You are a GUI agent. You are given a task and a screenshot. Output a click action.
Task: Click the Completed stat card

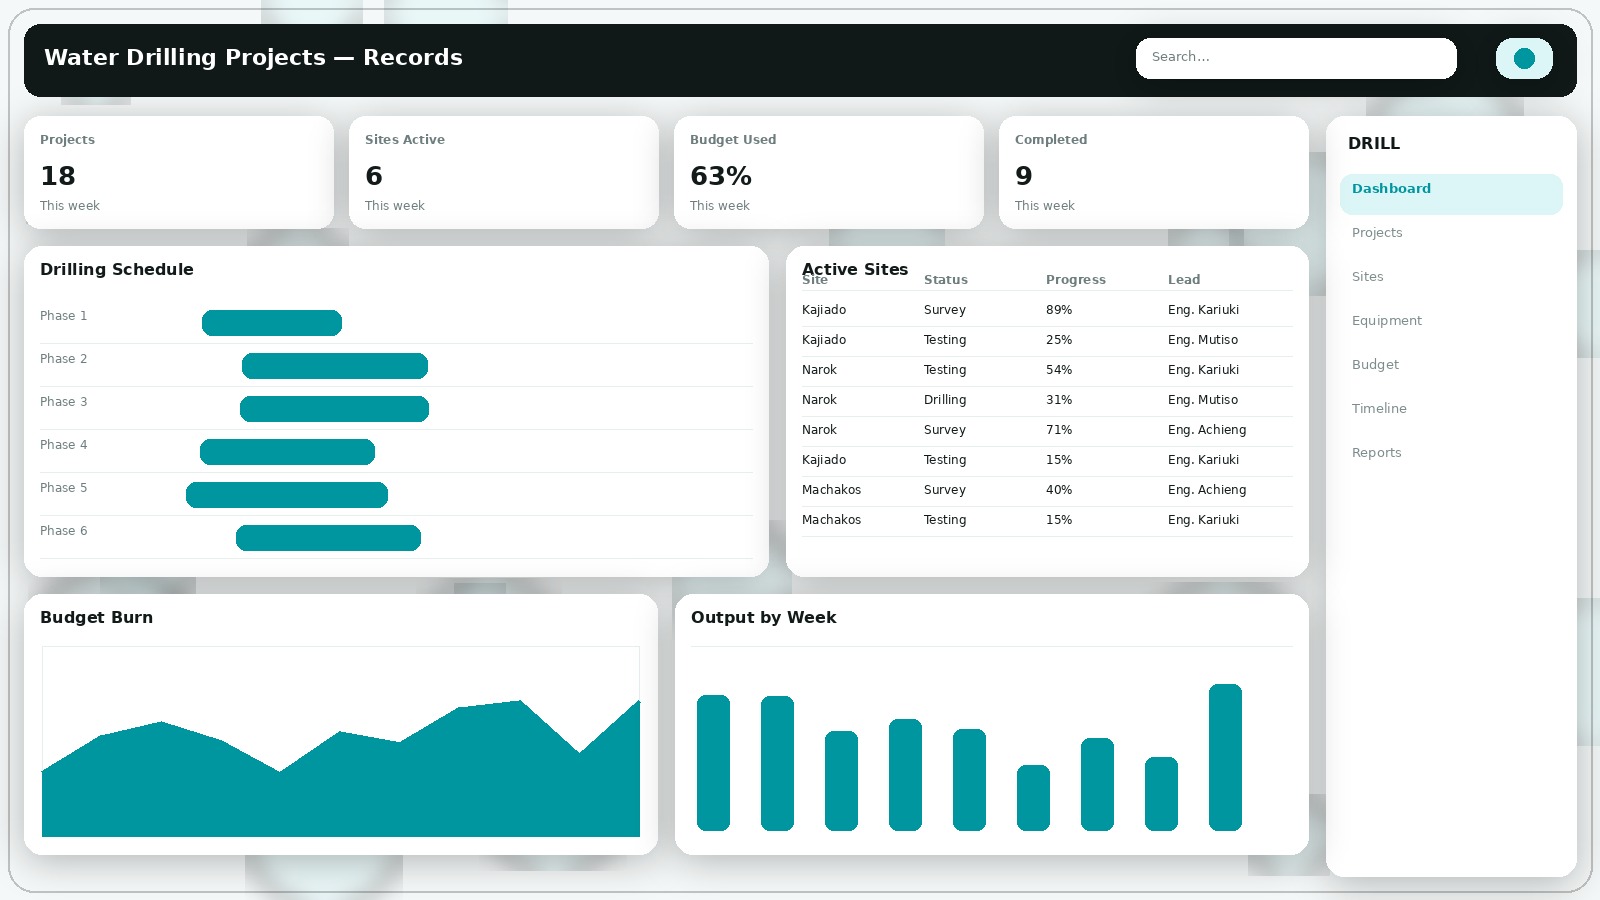pyautogui.click(x=1153, y=172)
